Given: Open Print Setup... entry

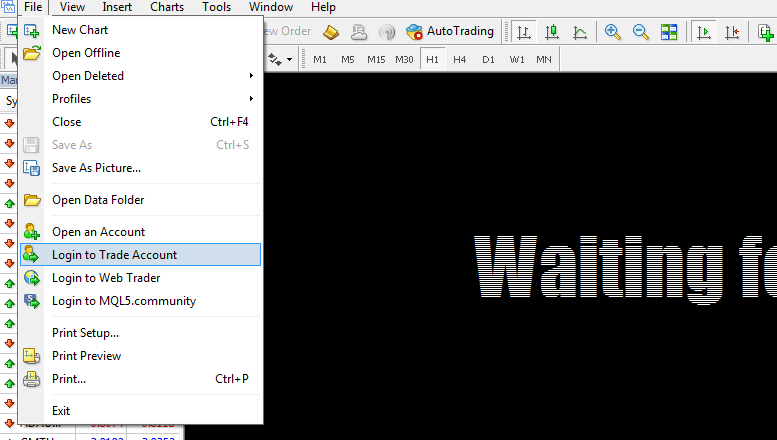Looking at the screenshot, I should pos(140,333).
